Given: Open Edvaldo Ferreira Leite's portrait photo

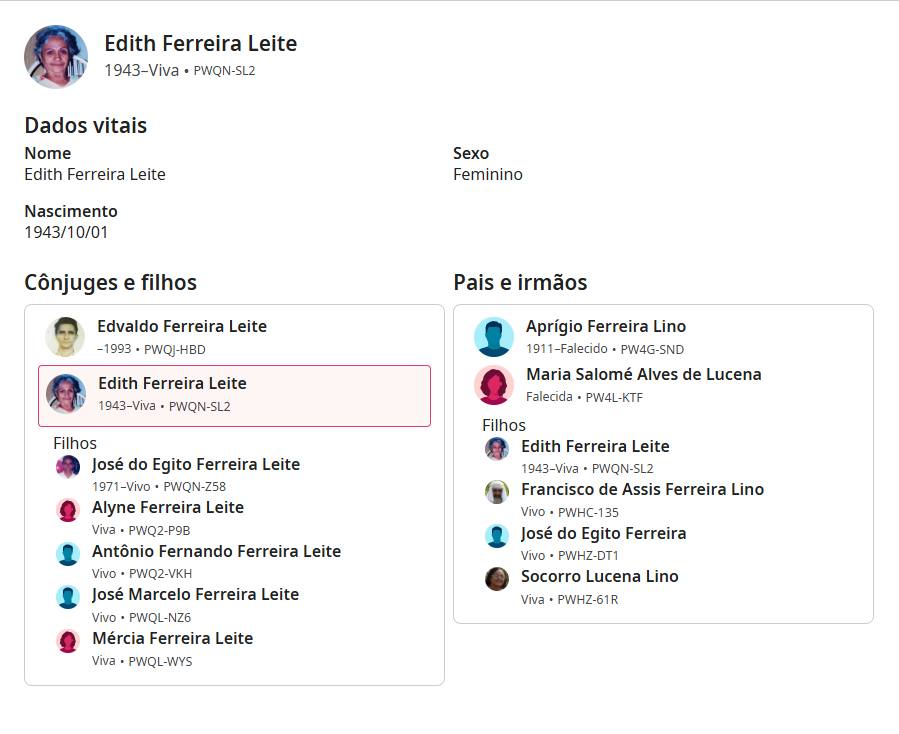Looking at the screenshot, I should (65, 337).
